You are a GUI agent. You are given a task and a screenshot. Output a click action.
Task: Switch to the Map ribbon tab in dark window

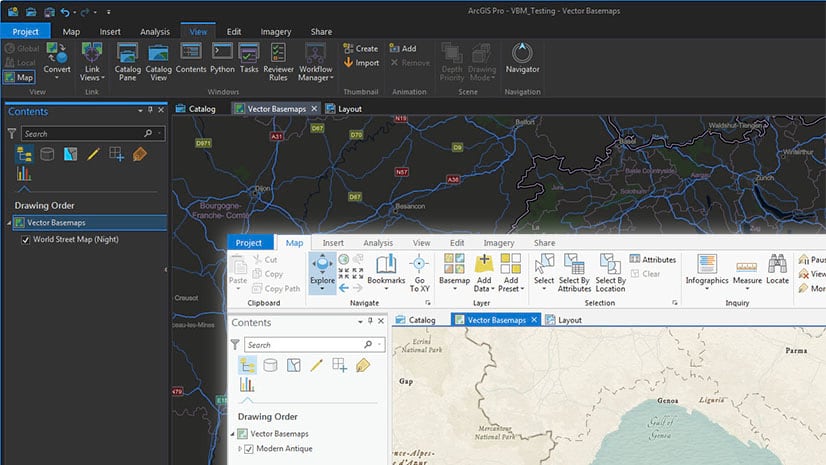point(71,32)
